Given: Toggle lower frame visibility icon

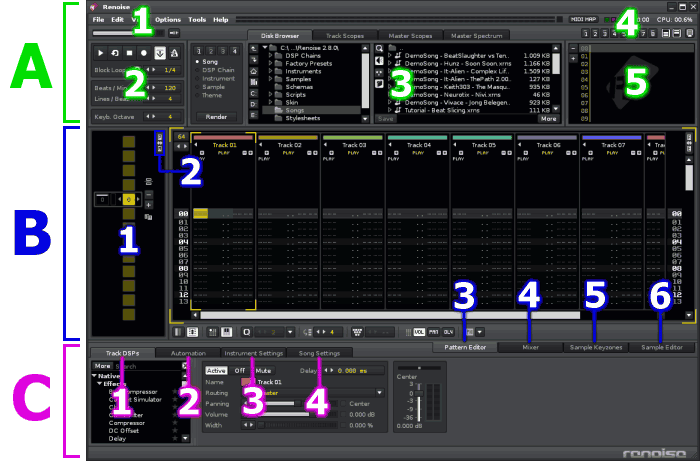Looking at the screenshot, I should [677, 33].
